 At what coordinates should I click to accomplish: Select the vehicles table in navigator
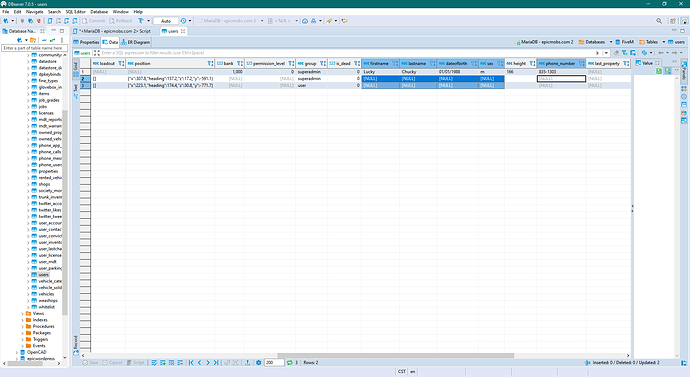[46, 294]
